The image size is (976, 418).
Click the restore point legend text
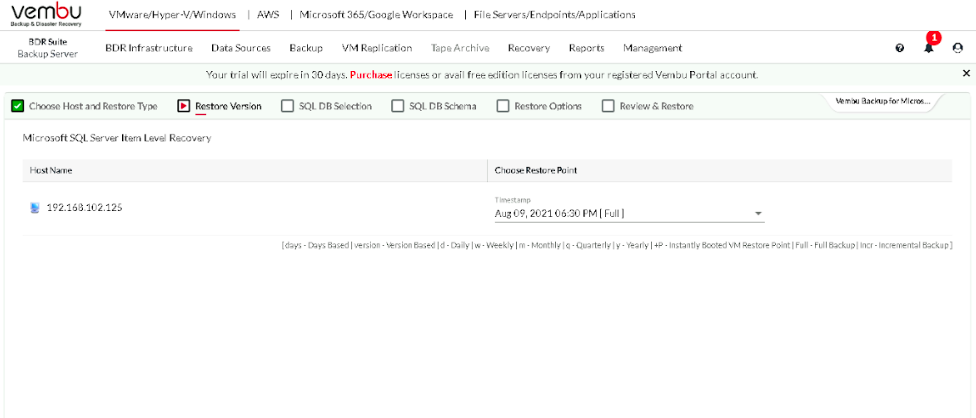[617, 246]
